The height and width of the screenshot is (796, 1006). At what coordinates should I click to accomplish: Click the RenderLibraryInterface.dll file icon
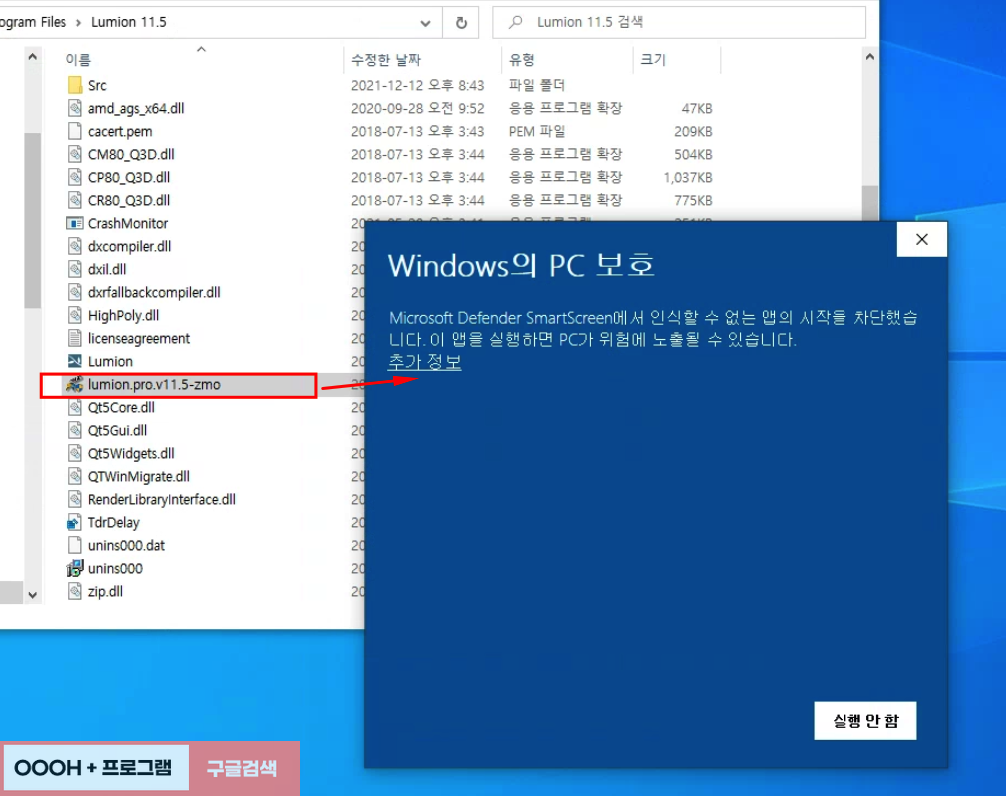click(74, 500)
